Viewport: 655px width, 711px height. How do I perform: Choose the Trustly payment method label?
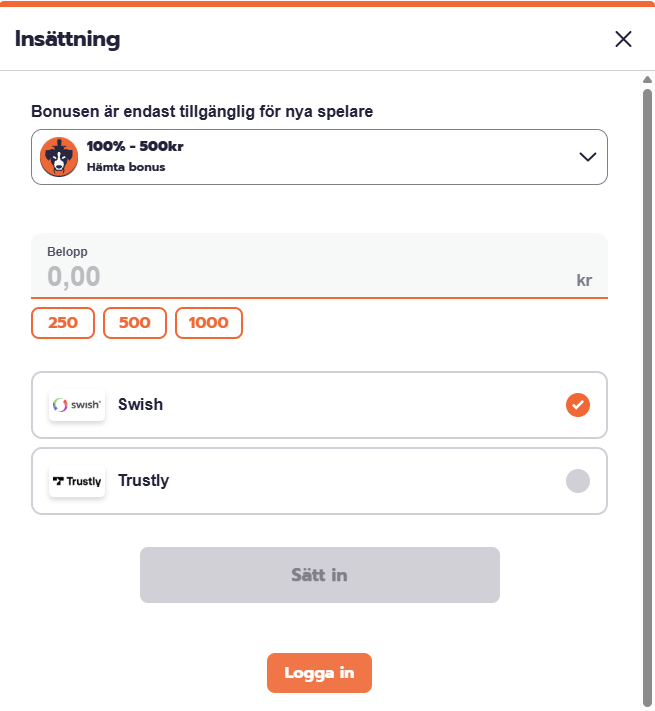tap(143, 481)
